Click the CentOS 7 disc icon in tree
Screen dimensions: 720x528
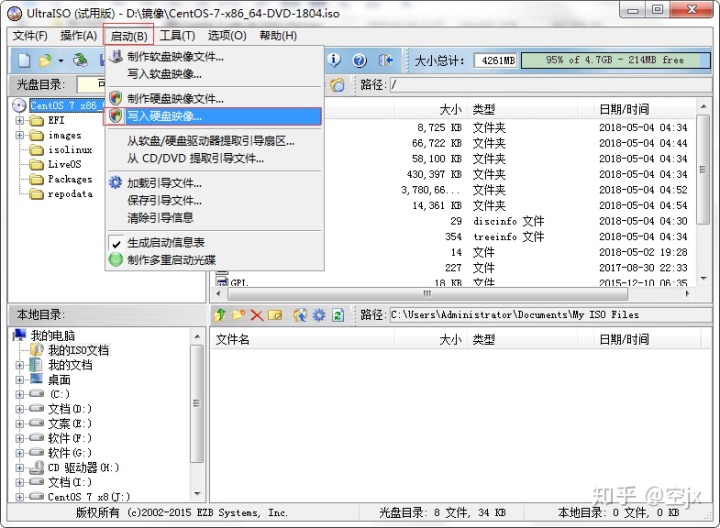tap(19, 106)
